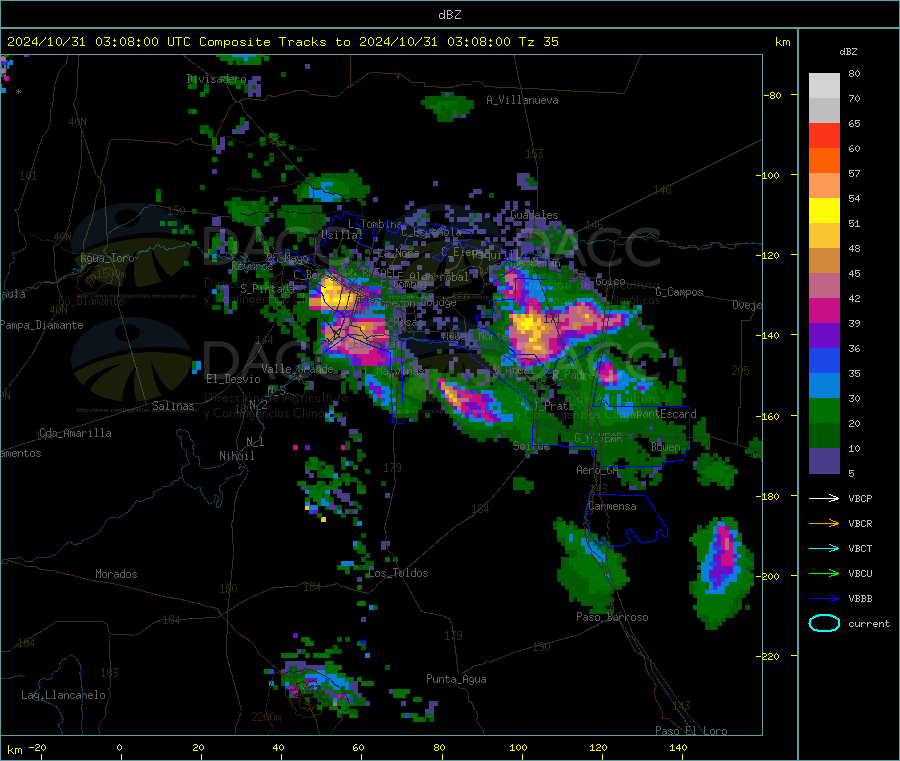This screenshot has width=900, height=761.
Task: Click the 'Paso_Barroso' map label
Action: 612,617
